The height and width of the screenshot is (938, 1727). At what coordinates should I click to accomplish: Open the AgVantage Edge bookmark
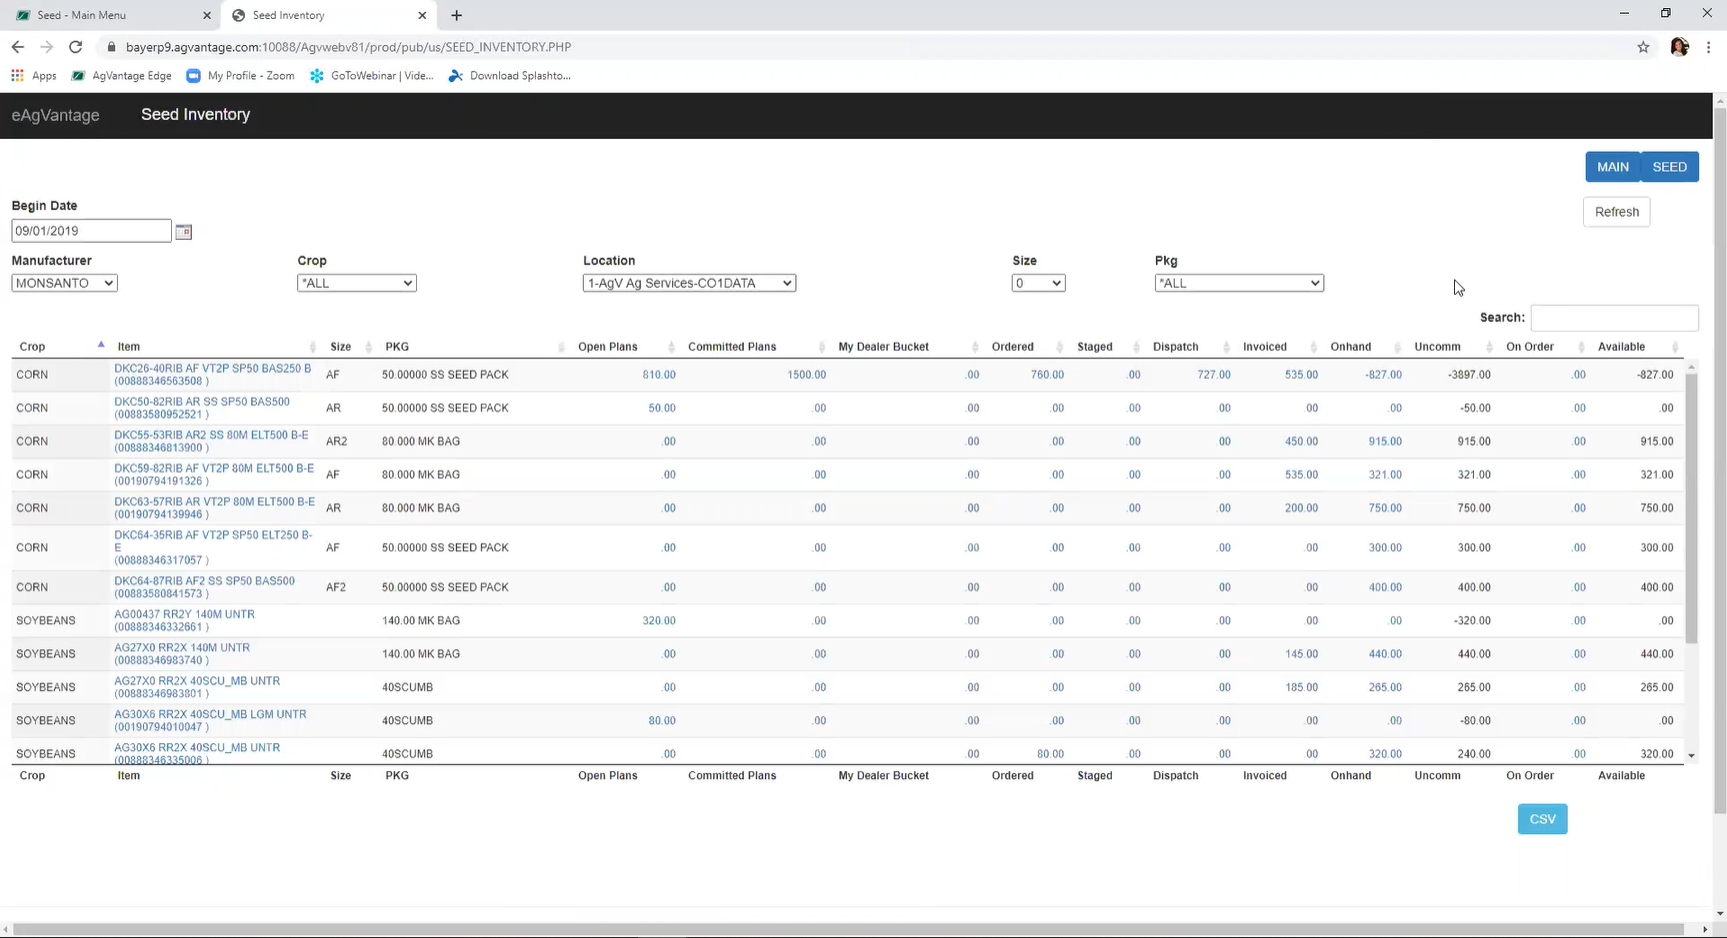click(x=121, y=75)
